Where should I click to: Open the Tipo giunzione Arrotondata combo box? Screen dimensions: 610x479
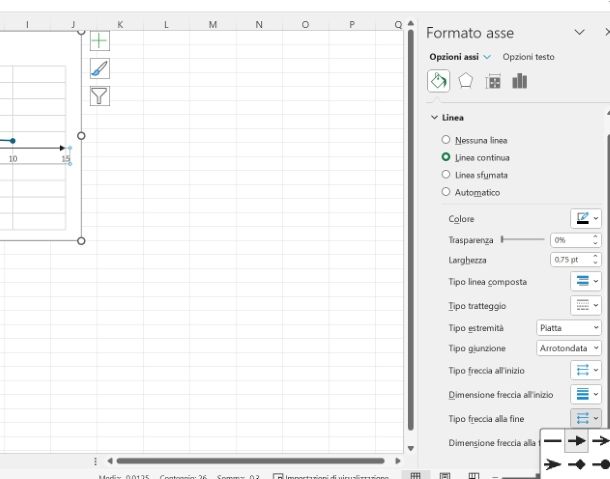(569, 348)
